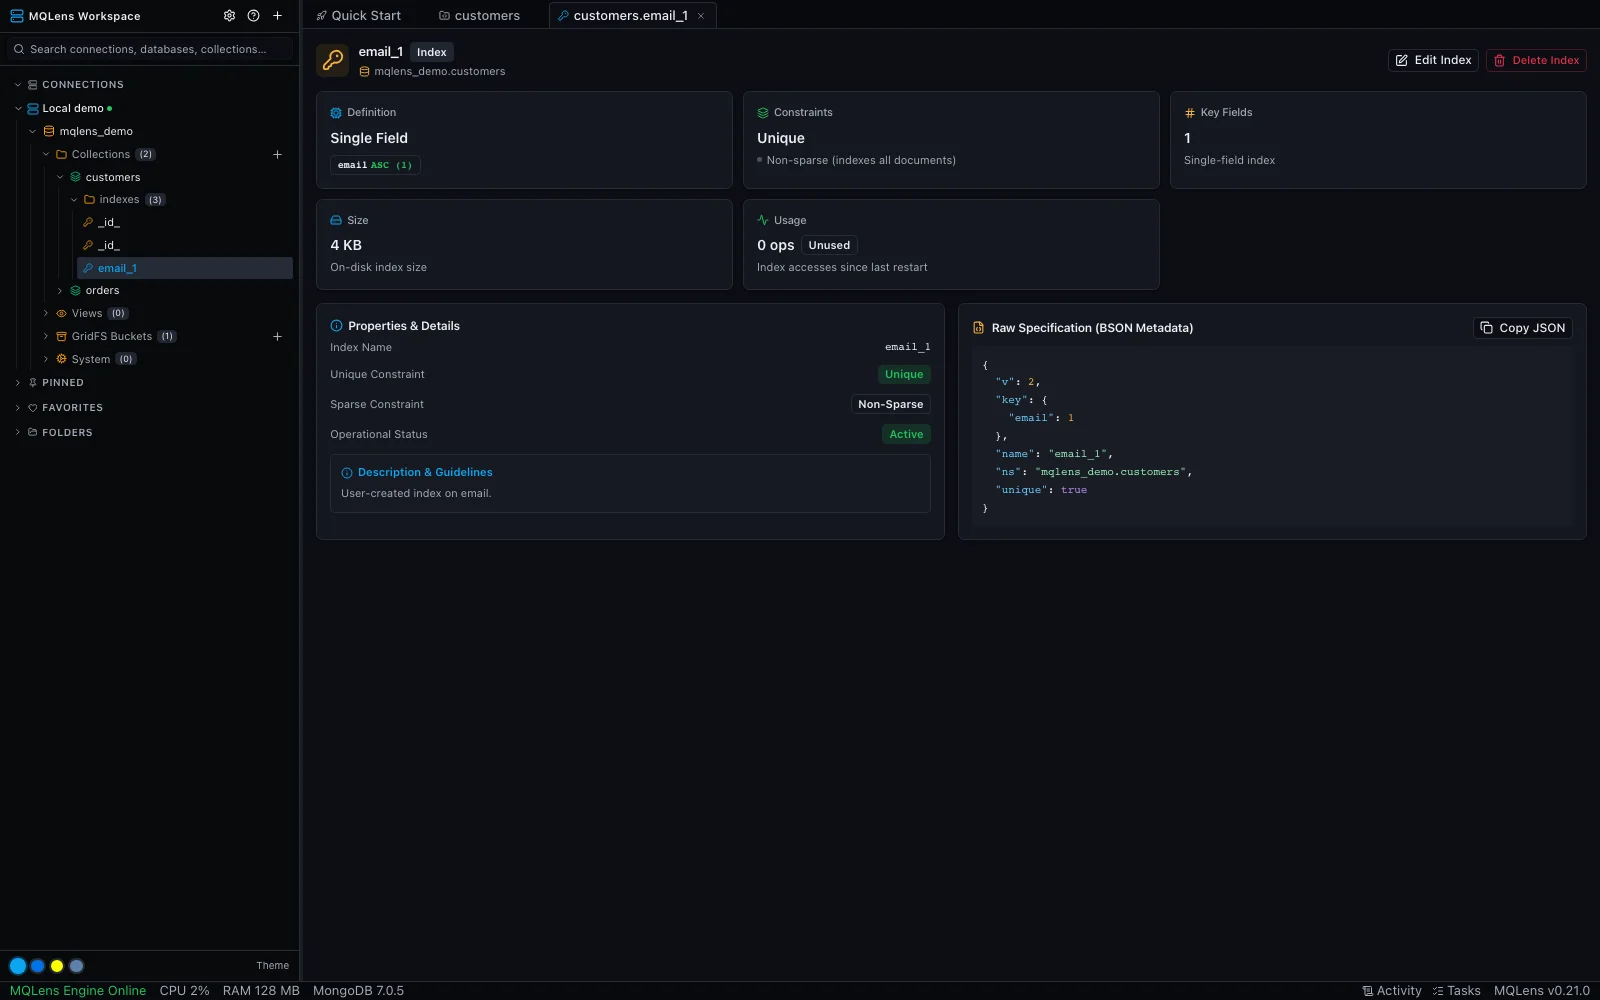The image size is (1600, 1000).
Task: Open Tasks in the status bar
Action: click(1457, 991)
